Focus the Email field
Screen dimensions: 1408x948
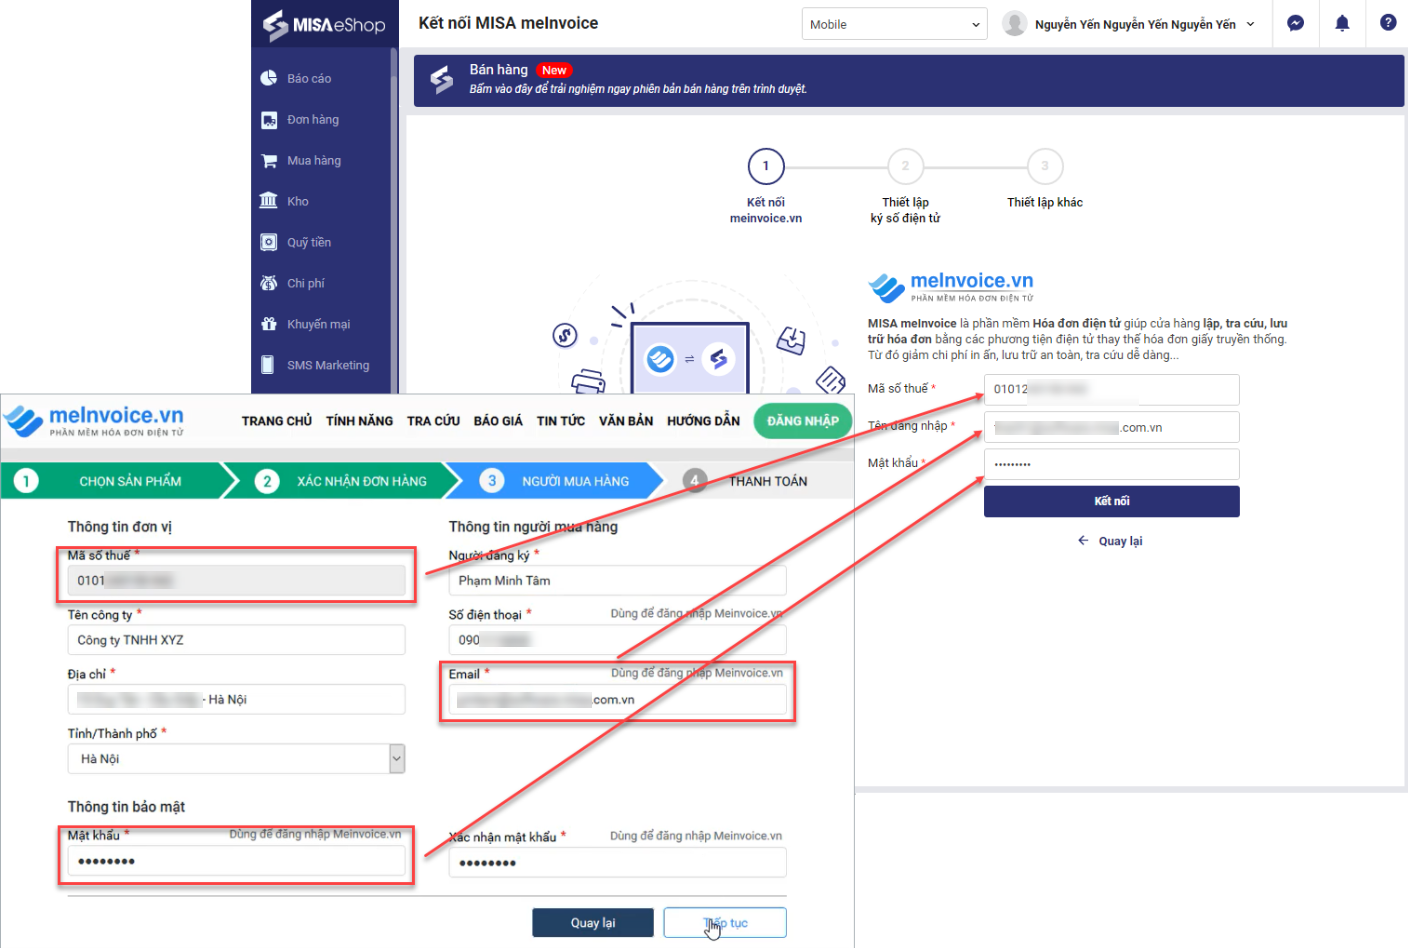617,699
